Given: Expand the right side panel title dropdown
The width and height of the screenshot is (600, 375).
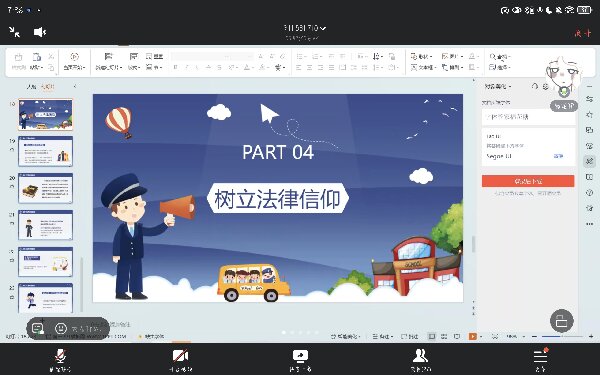Looking at the screenshot, I should (x=498, y=86).
